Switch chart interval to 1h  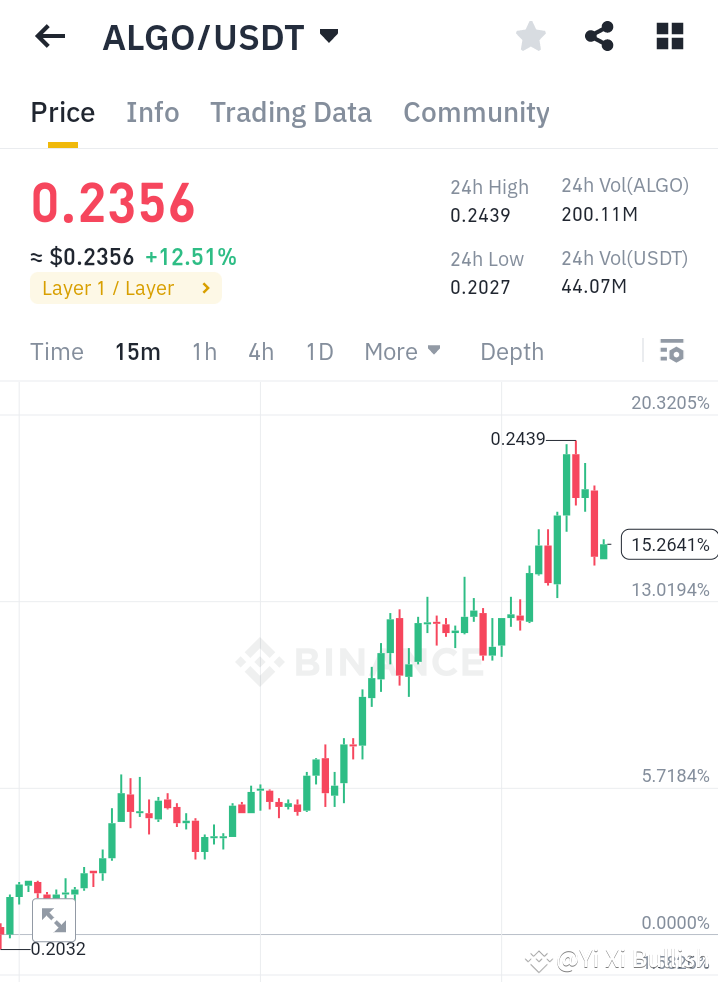click(x=204, y=351)
